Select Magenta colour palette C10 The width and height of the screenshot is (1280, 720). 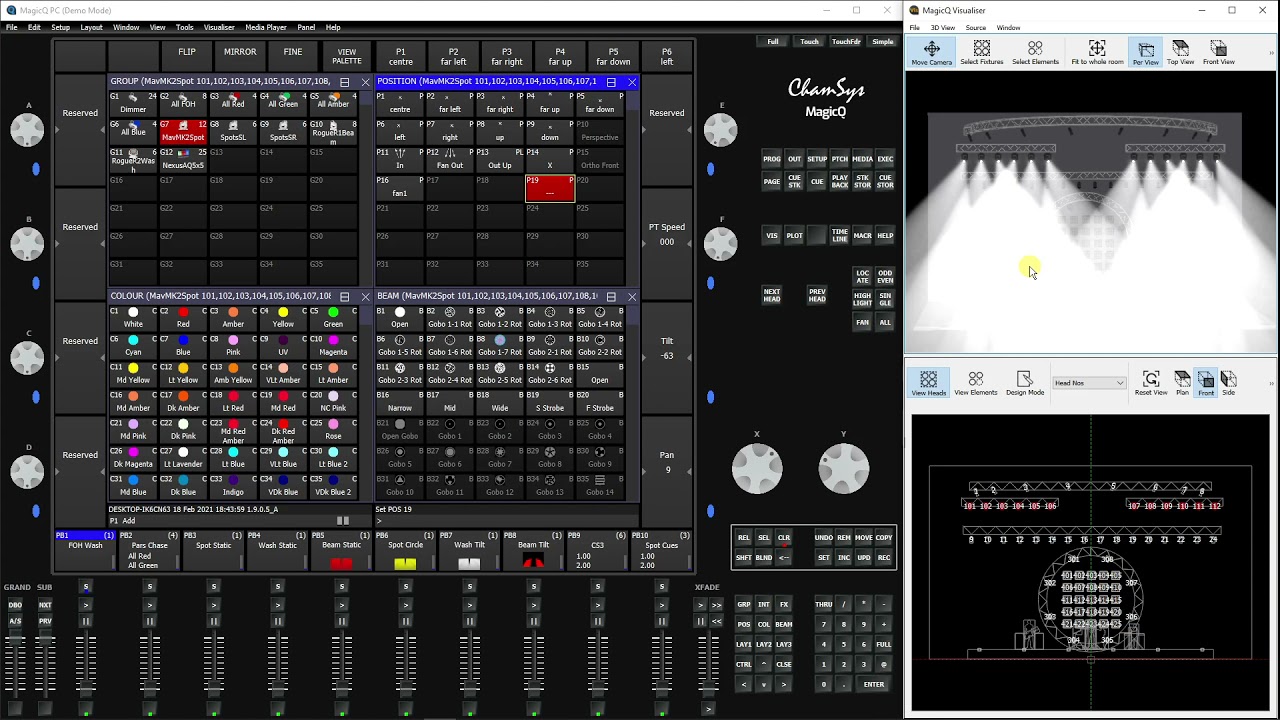click(333, 346)
